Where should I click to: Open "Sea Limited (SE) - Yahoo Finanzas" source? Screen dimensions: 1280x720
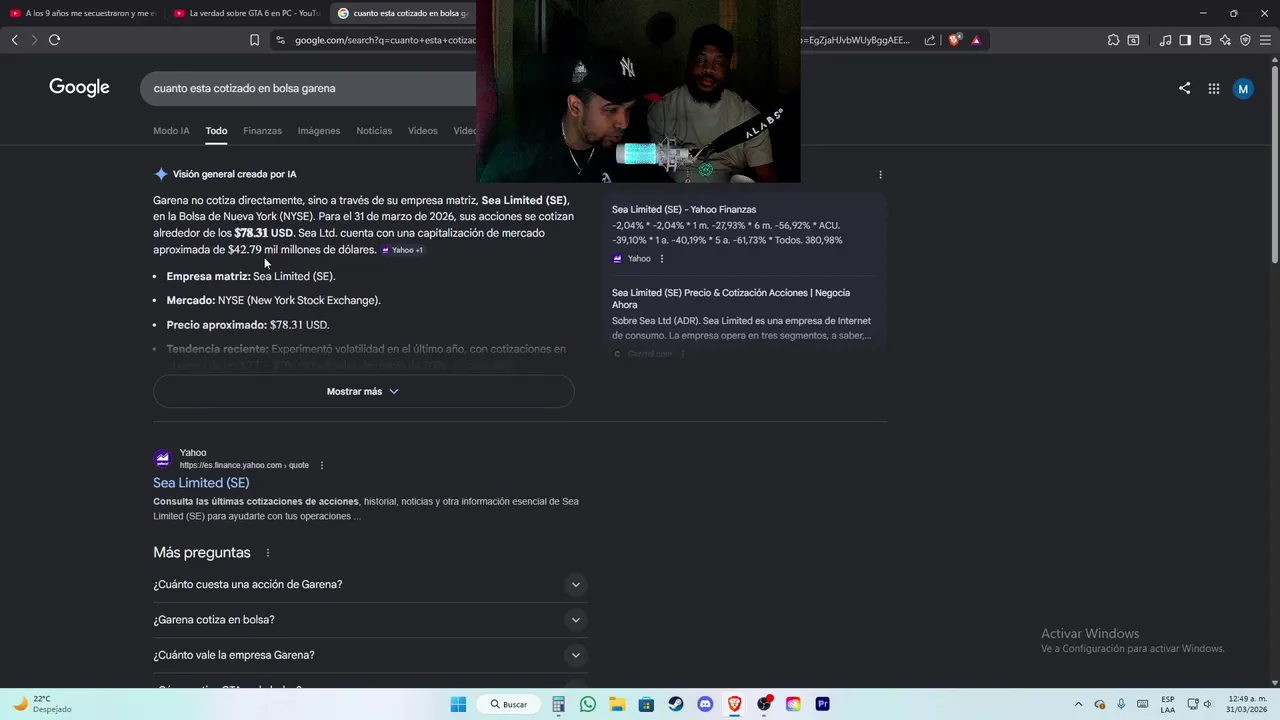click(x=684, y=210)
